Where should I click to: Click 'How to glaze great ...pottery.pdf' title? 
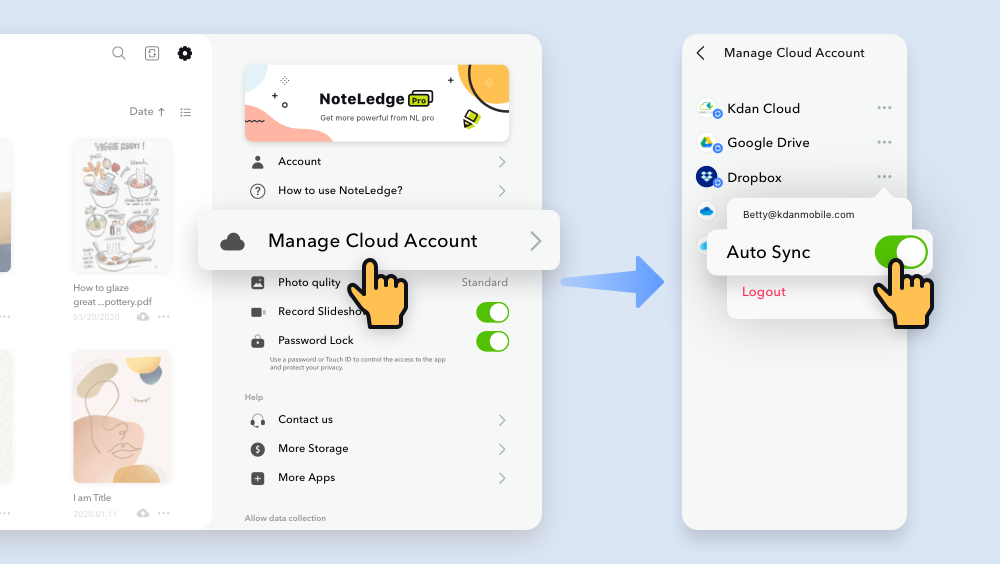(x=112, y=295)
